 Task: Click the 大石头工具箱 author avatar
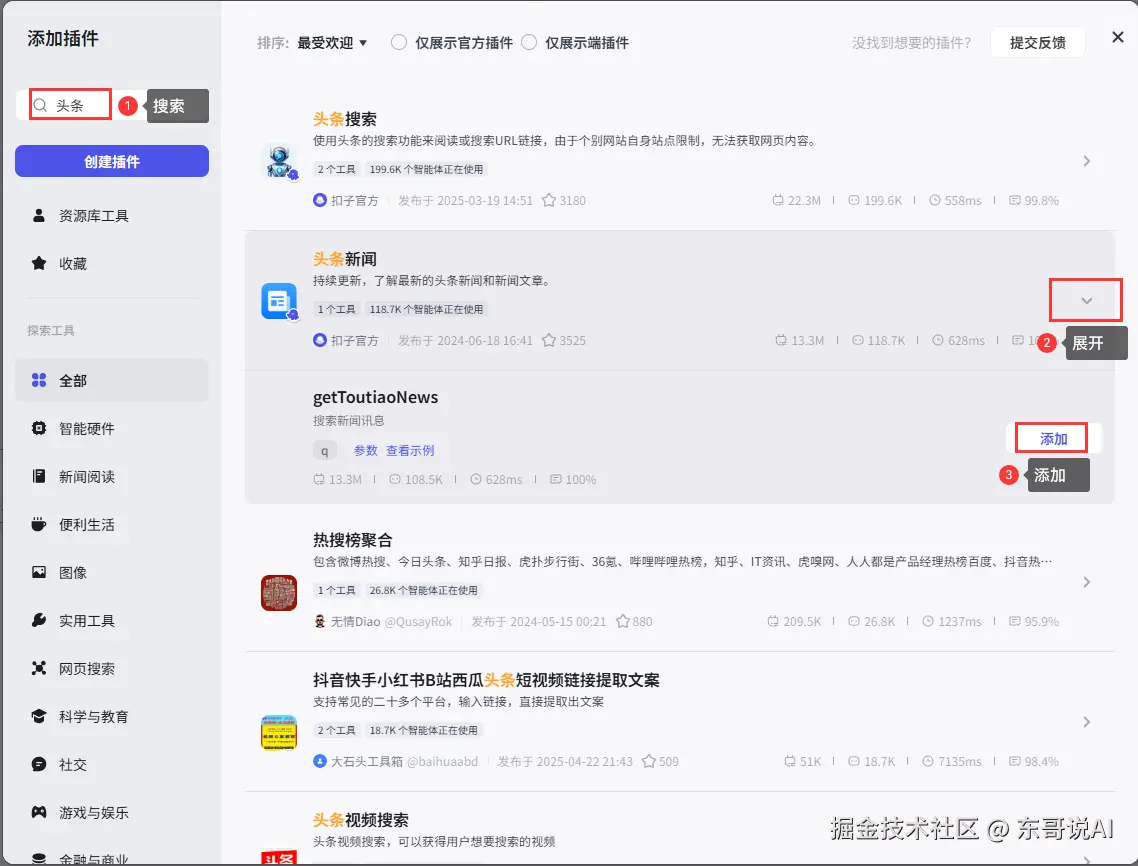tap(320, 761)
